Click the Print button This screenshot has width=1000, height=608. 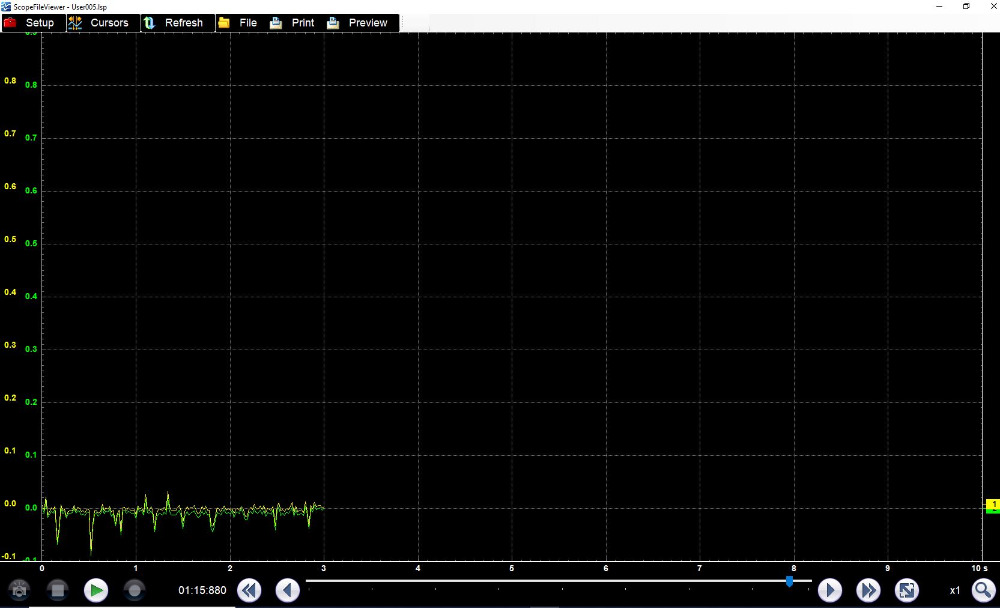pos(293,23)
